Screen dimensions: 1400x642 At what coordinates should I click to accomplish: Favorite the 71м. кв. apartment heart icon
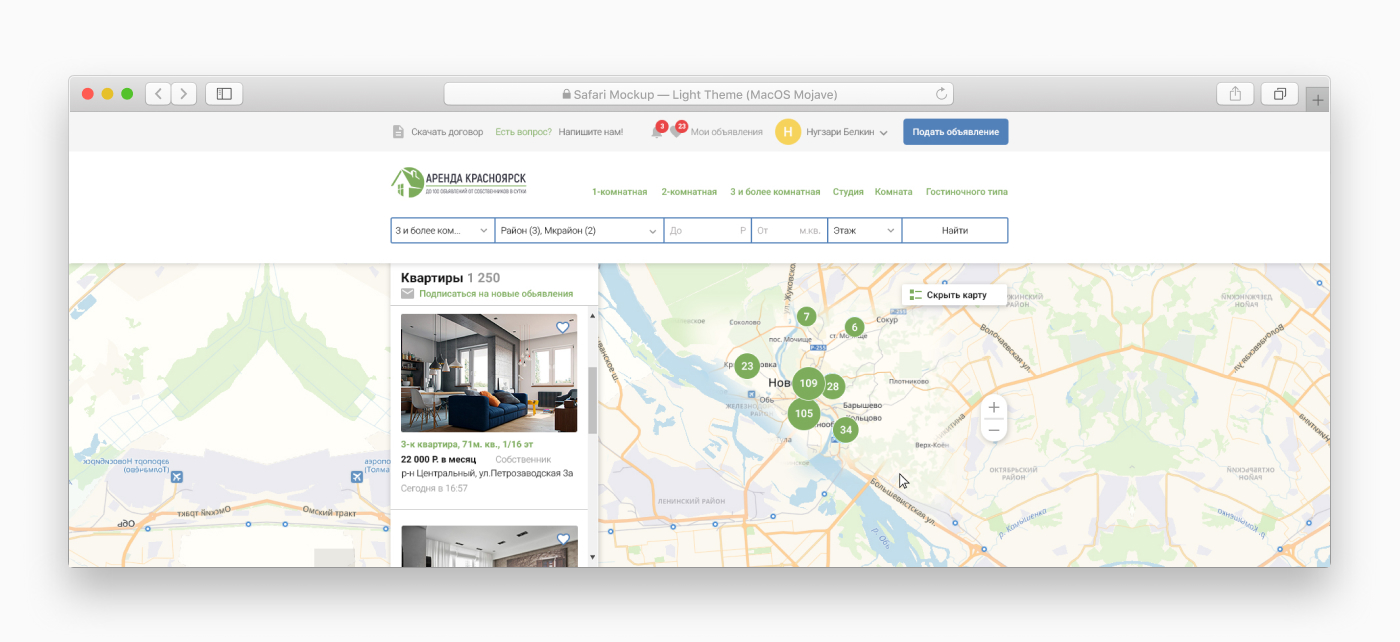pyautogui.click(x=563, y=328)
